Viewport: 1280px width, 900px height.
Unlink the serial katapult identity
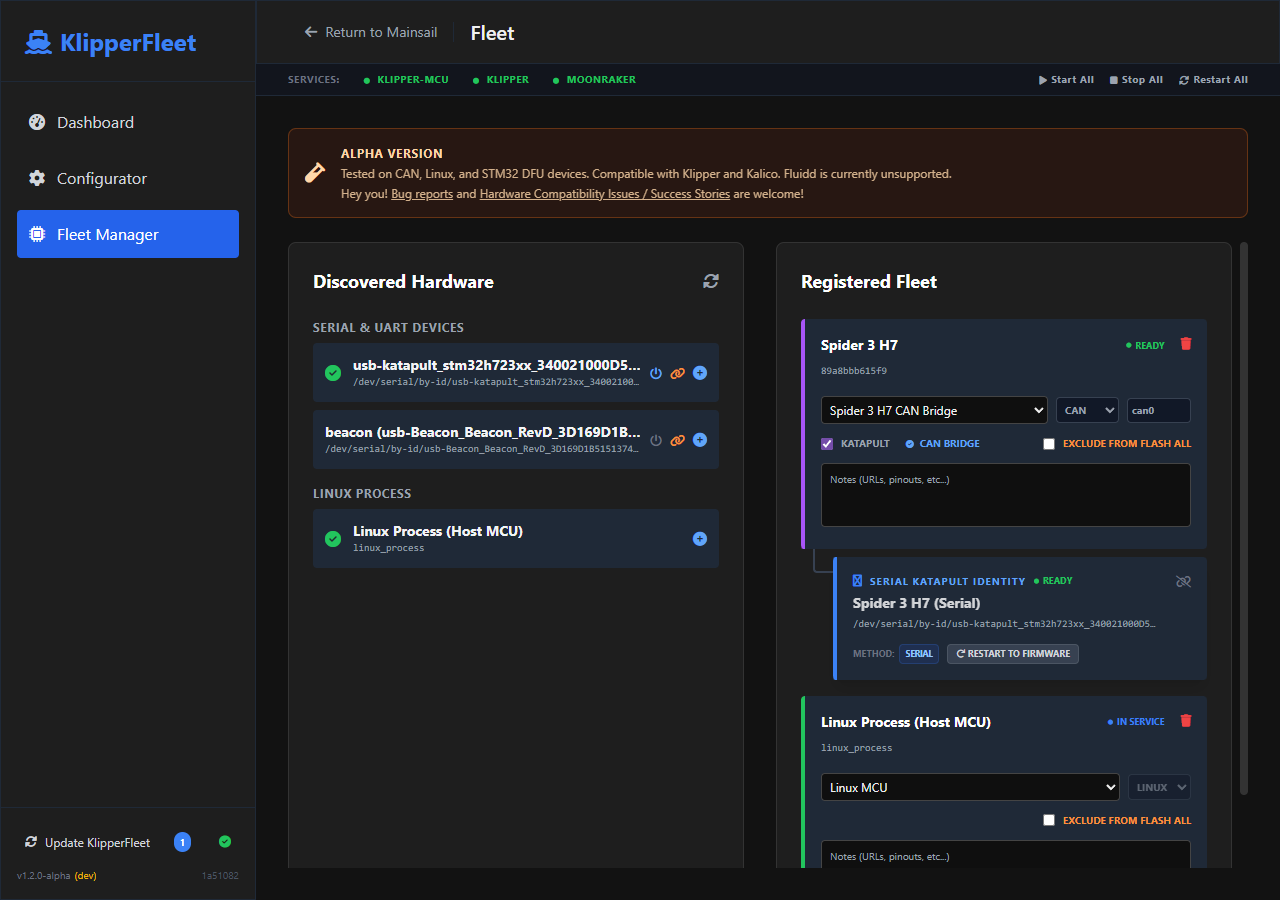pos(1184,581)
